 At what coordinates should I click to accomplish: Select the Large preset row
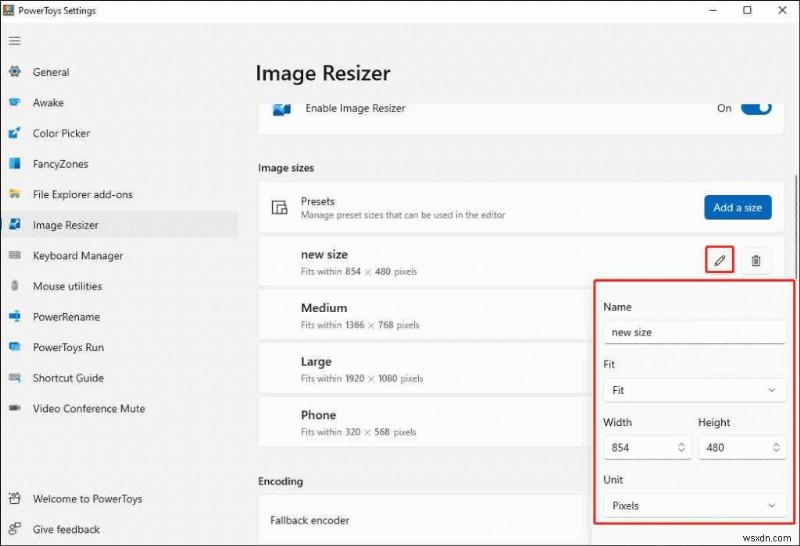point(425,369)
